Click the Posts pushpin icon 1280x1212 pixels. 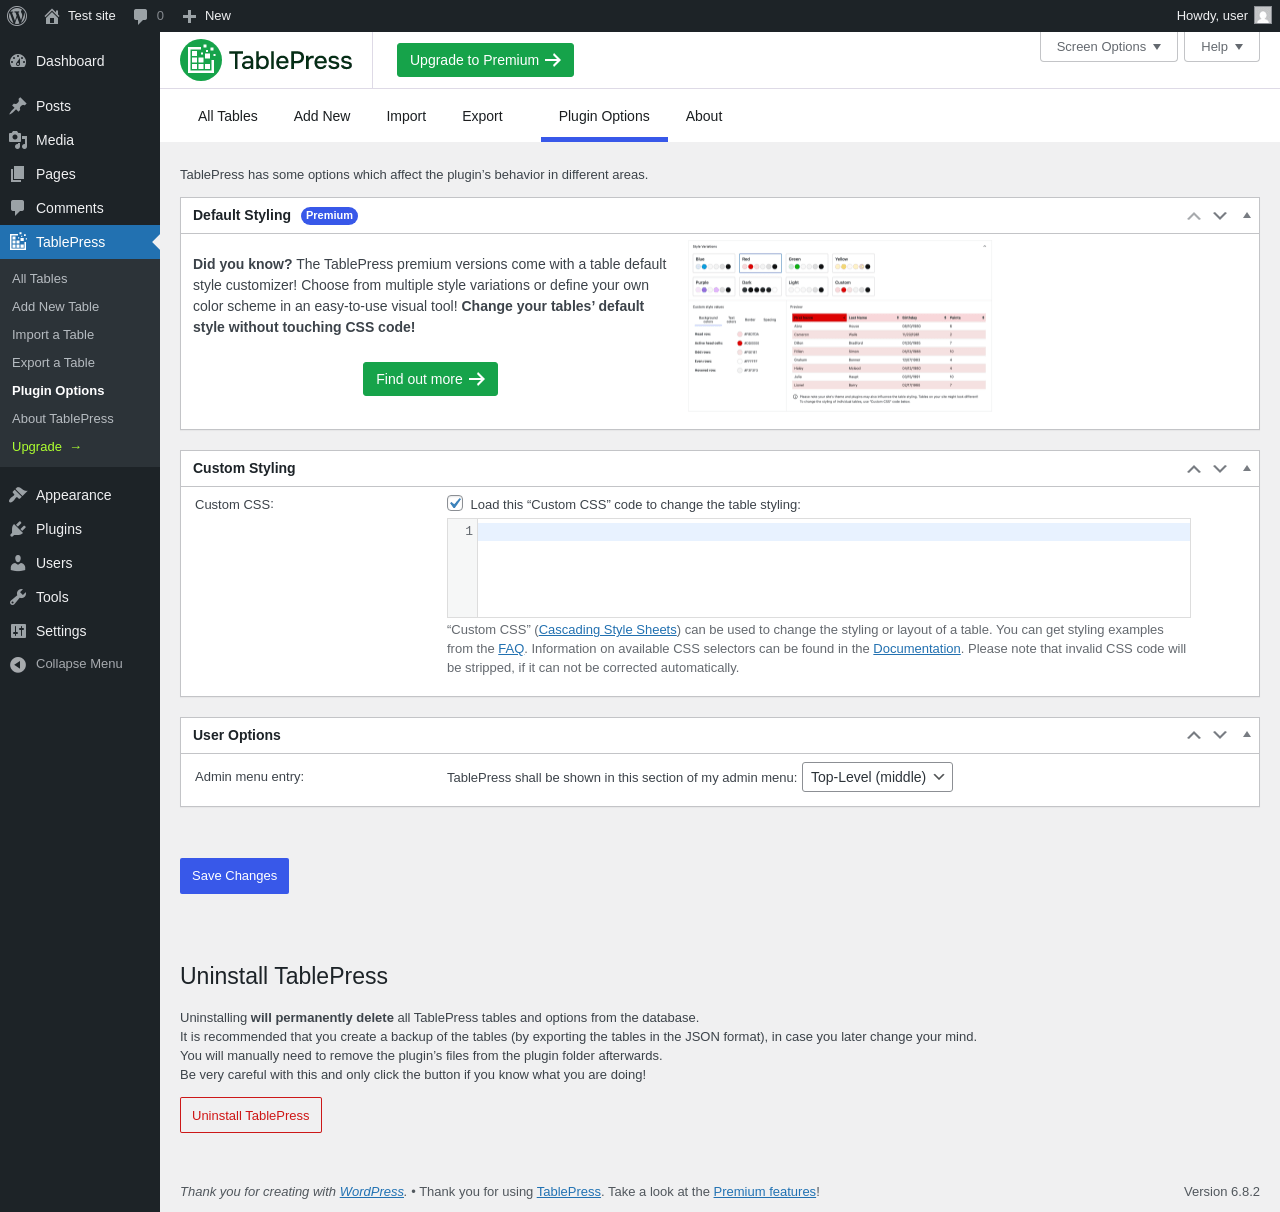[x=18, y=106]
